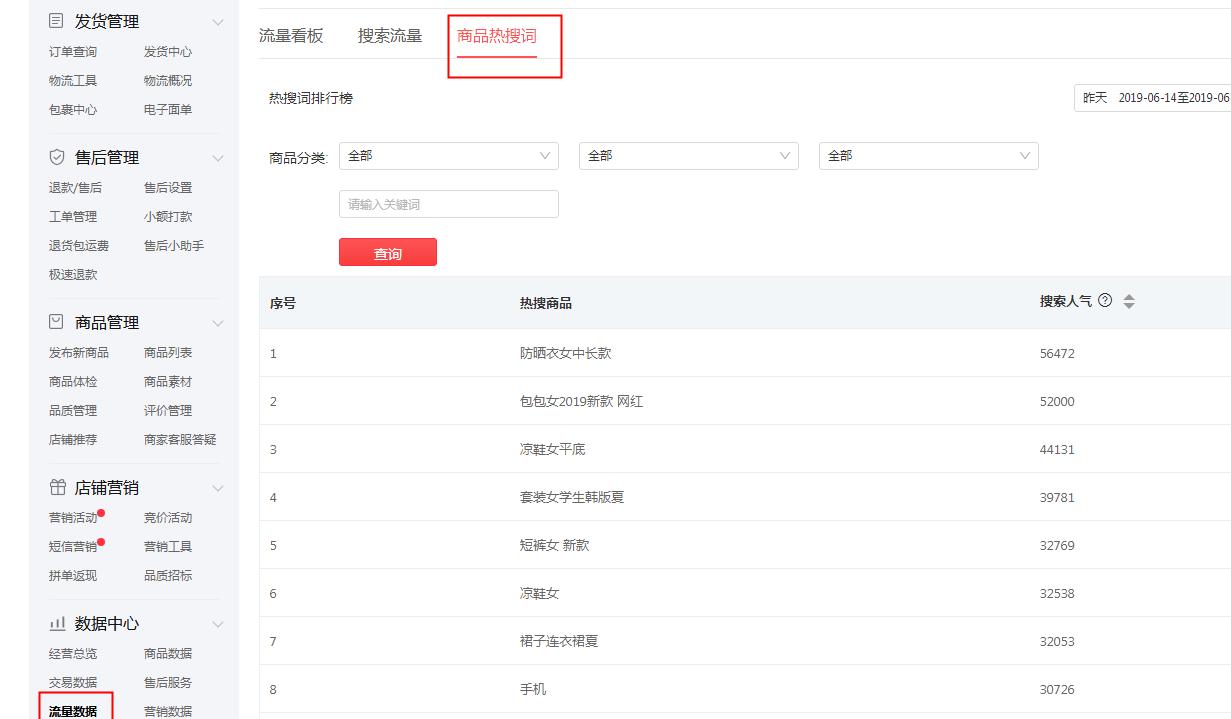Collapse the 发货管理 section chevron
Screen dimensions: 1231x719
pyautogui.click(x=218, y=19)
